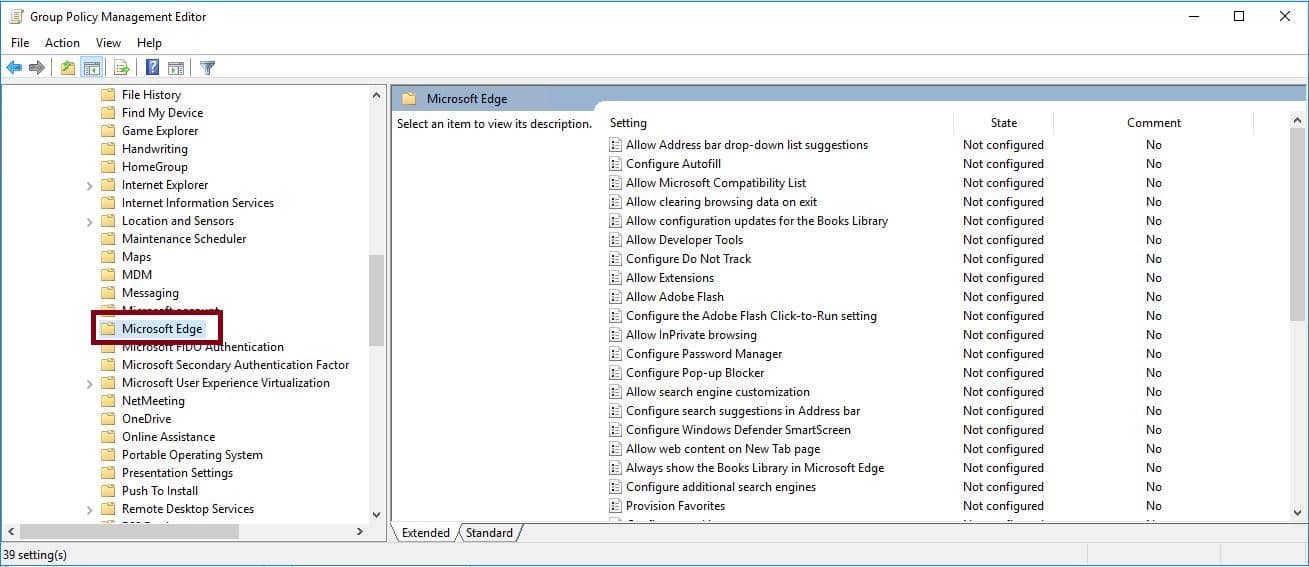Viewport: 1309px width, 567px height.
Task: Sort by the State column header
Action: tap(1004, 123)
